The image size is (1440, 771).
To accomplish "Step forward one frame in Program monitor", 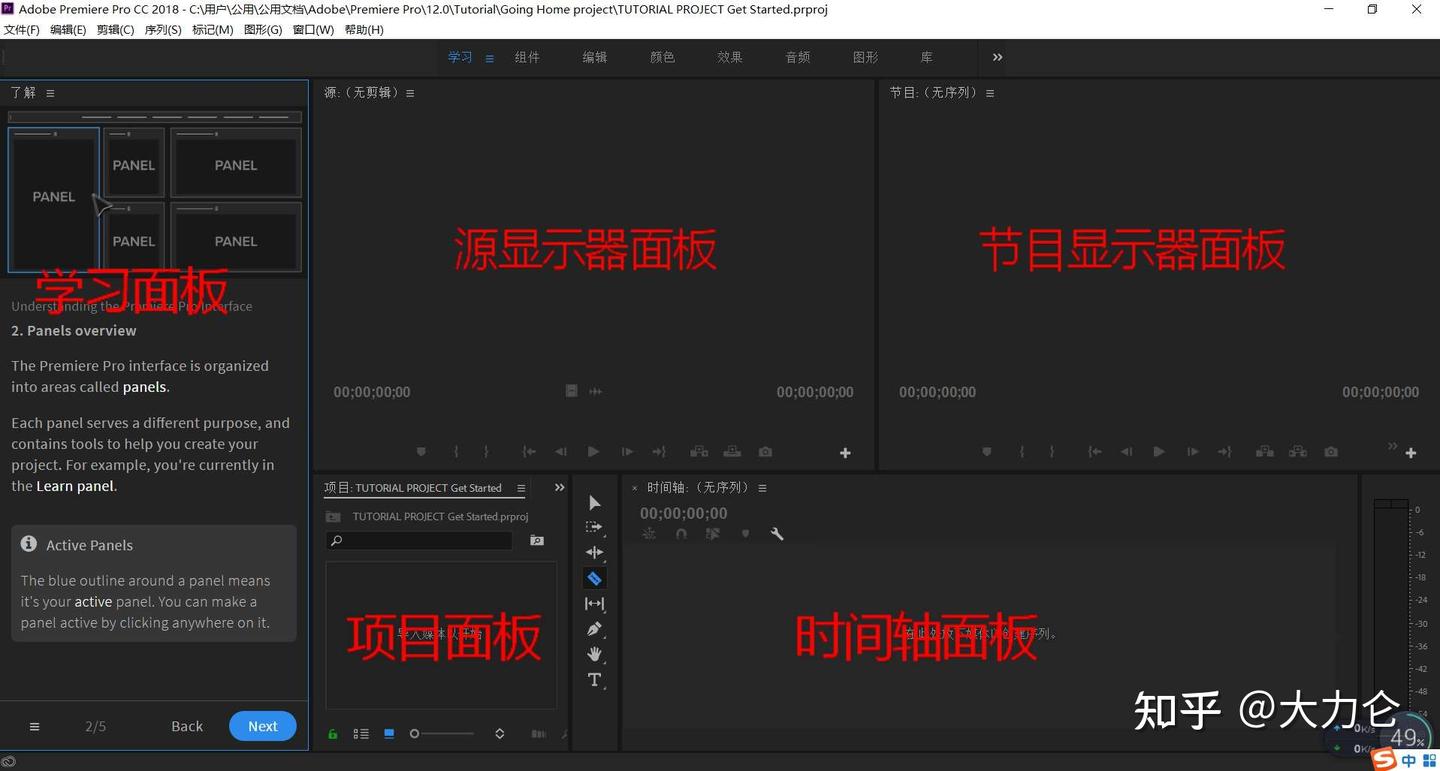I will coord(1193,452).
